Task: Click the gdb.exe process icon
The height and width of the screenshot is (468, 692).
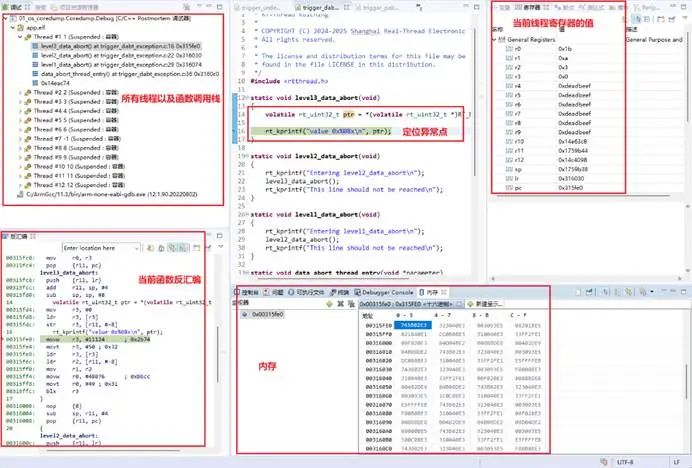Action: [20, 194]
